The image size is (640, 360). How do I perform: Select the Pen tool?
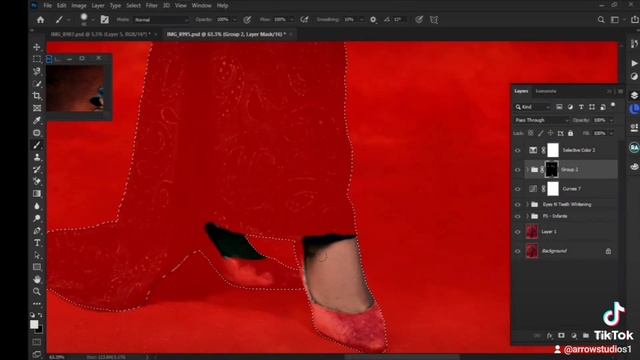(37, 230)
